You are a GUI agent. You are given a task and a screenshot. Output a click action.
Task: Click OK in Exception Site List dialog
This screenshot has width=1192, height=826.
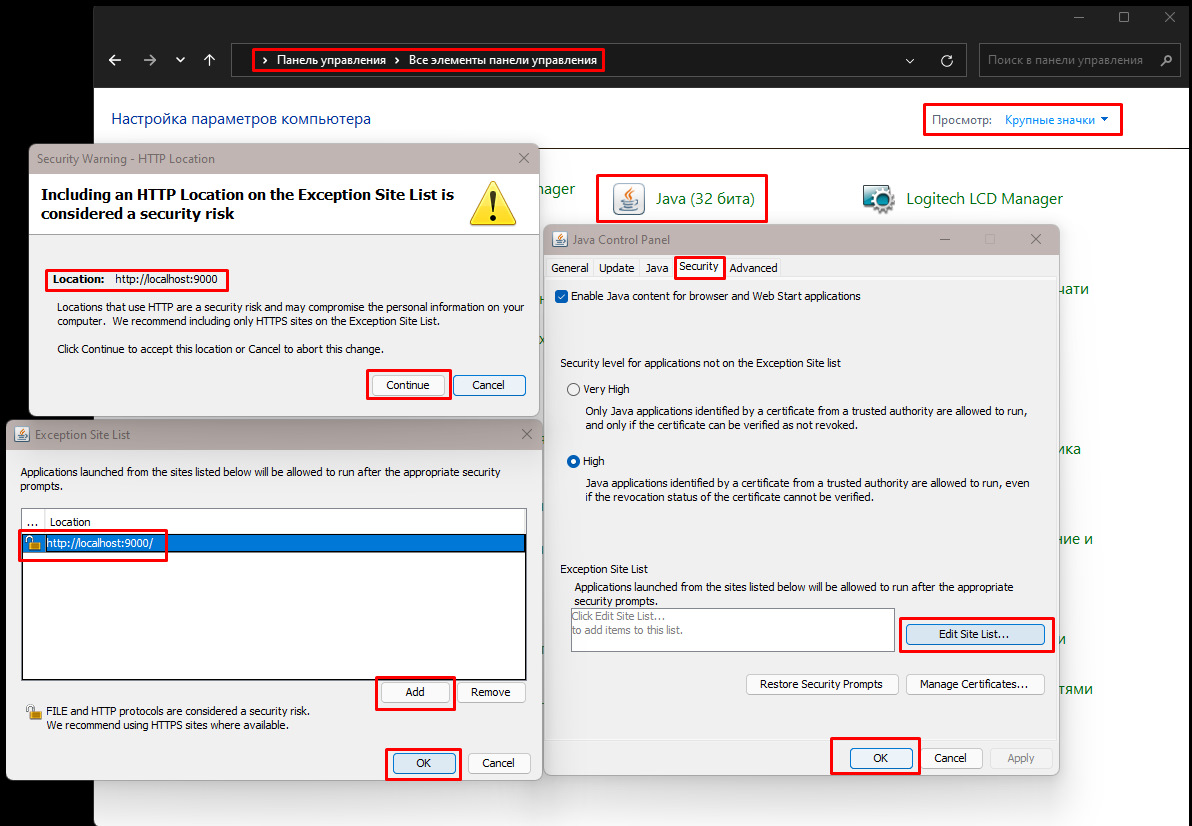click(423, 763)
